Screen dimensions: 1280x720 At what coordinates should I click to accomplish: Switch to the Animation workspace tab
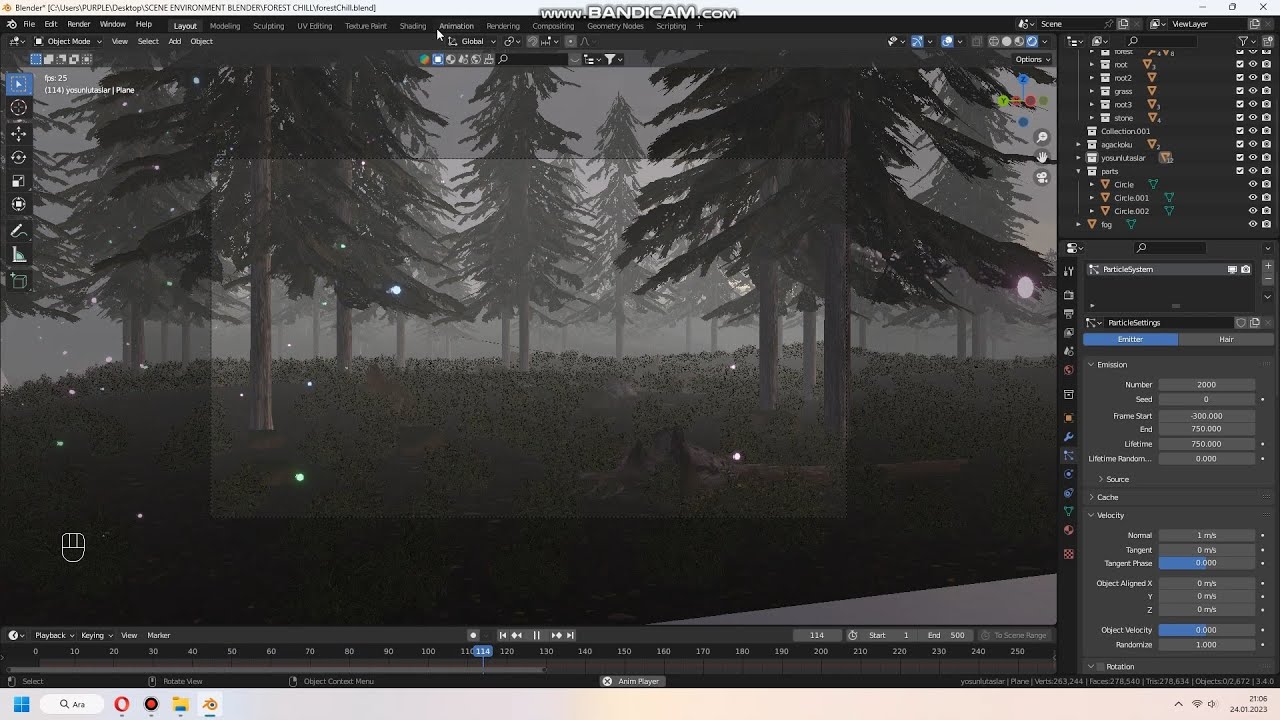coord(456,25)
